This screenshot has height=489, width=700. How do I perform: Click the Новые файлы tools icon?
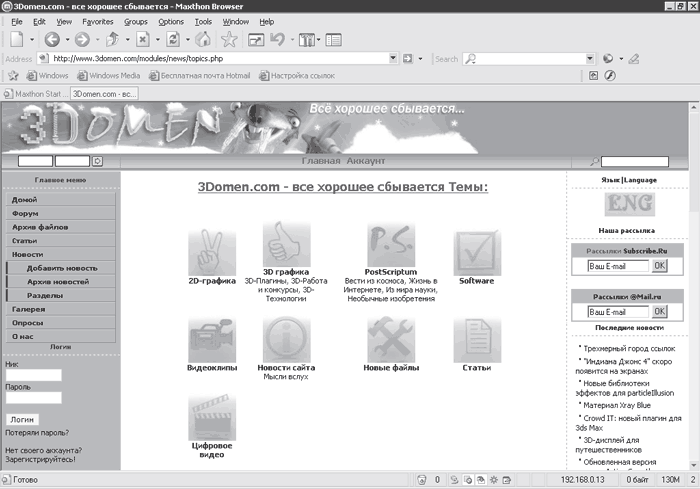coord(390,340)
